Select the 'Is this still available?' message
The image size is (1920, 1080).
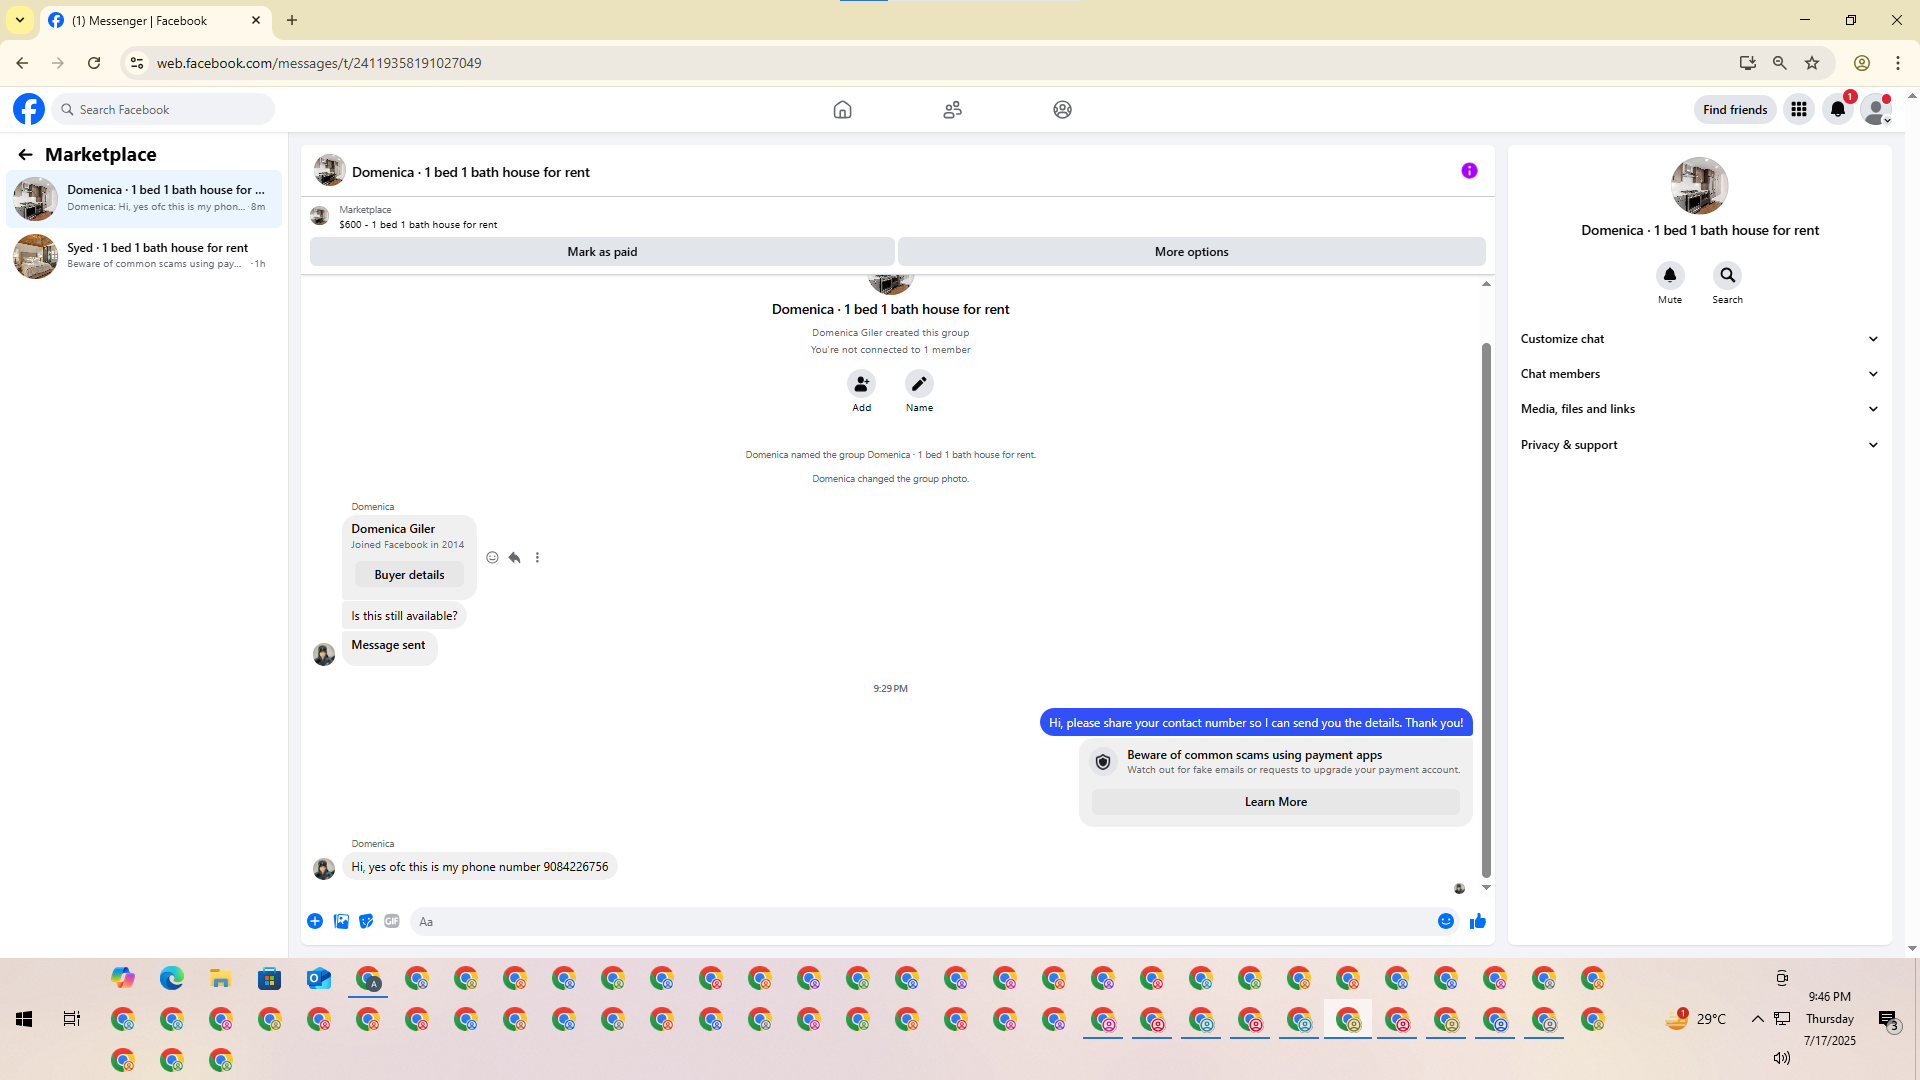pos(404,616)
